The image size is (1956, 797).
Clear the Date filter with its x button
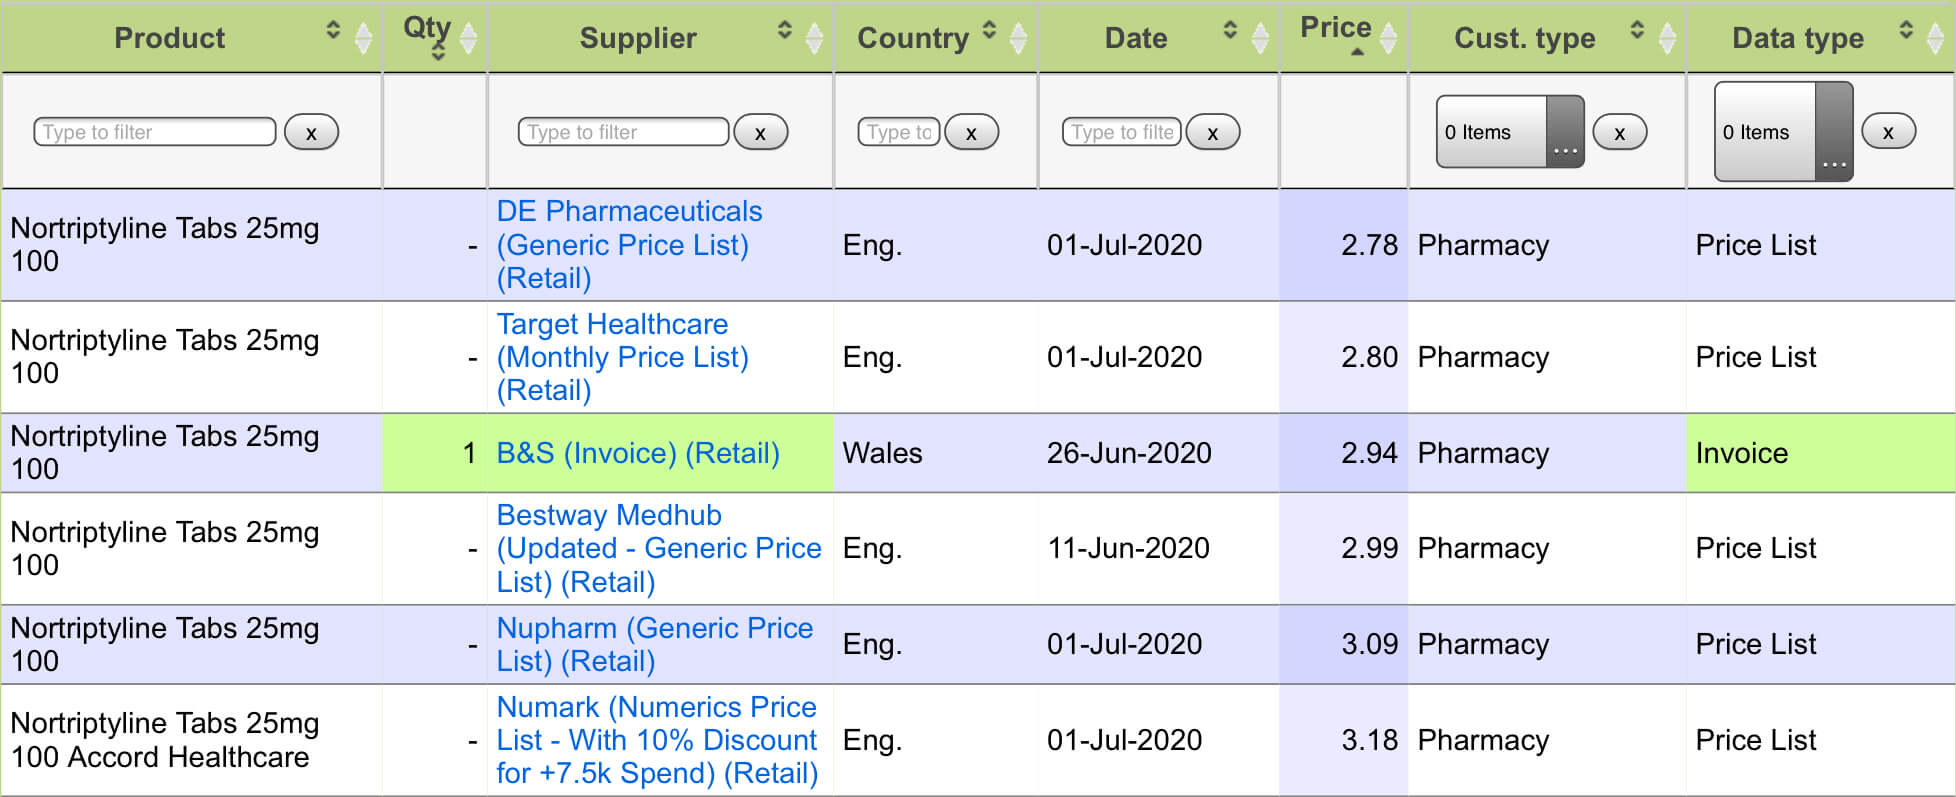[x=1212, y=132]
